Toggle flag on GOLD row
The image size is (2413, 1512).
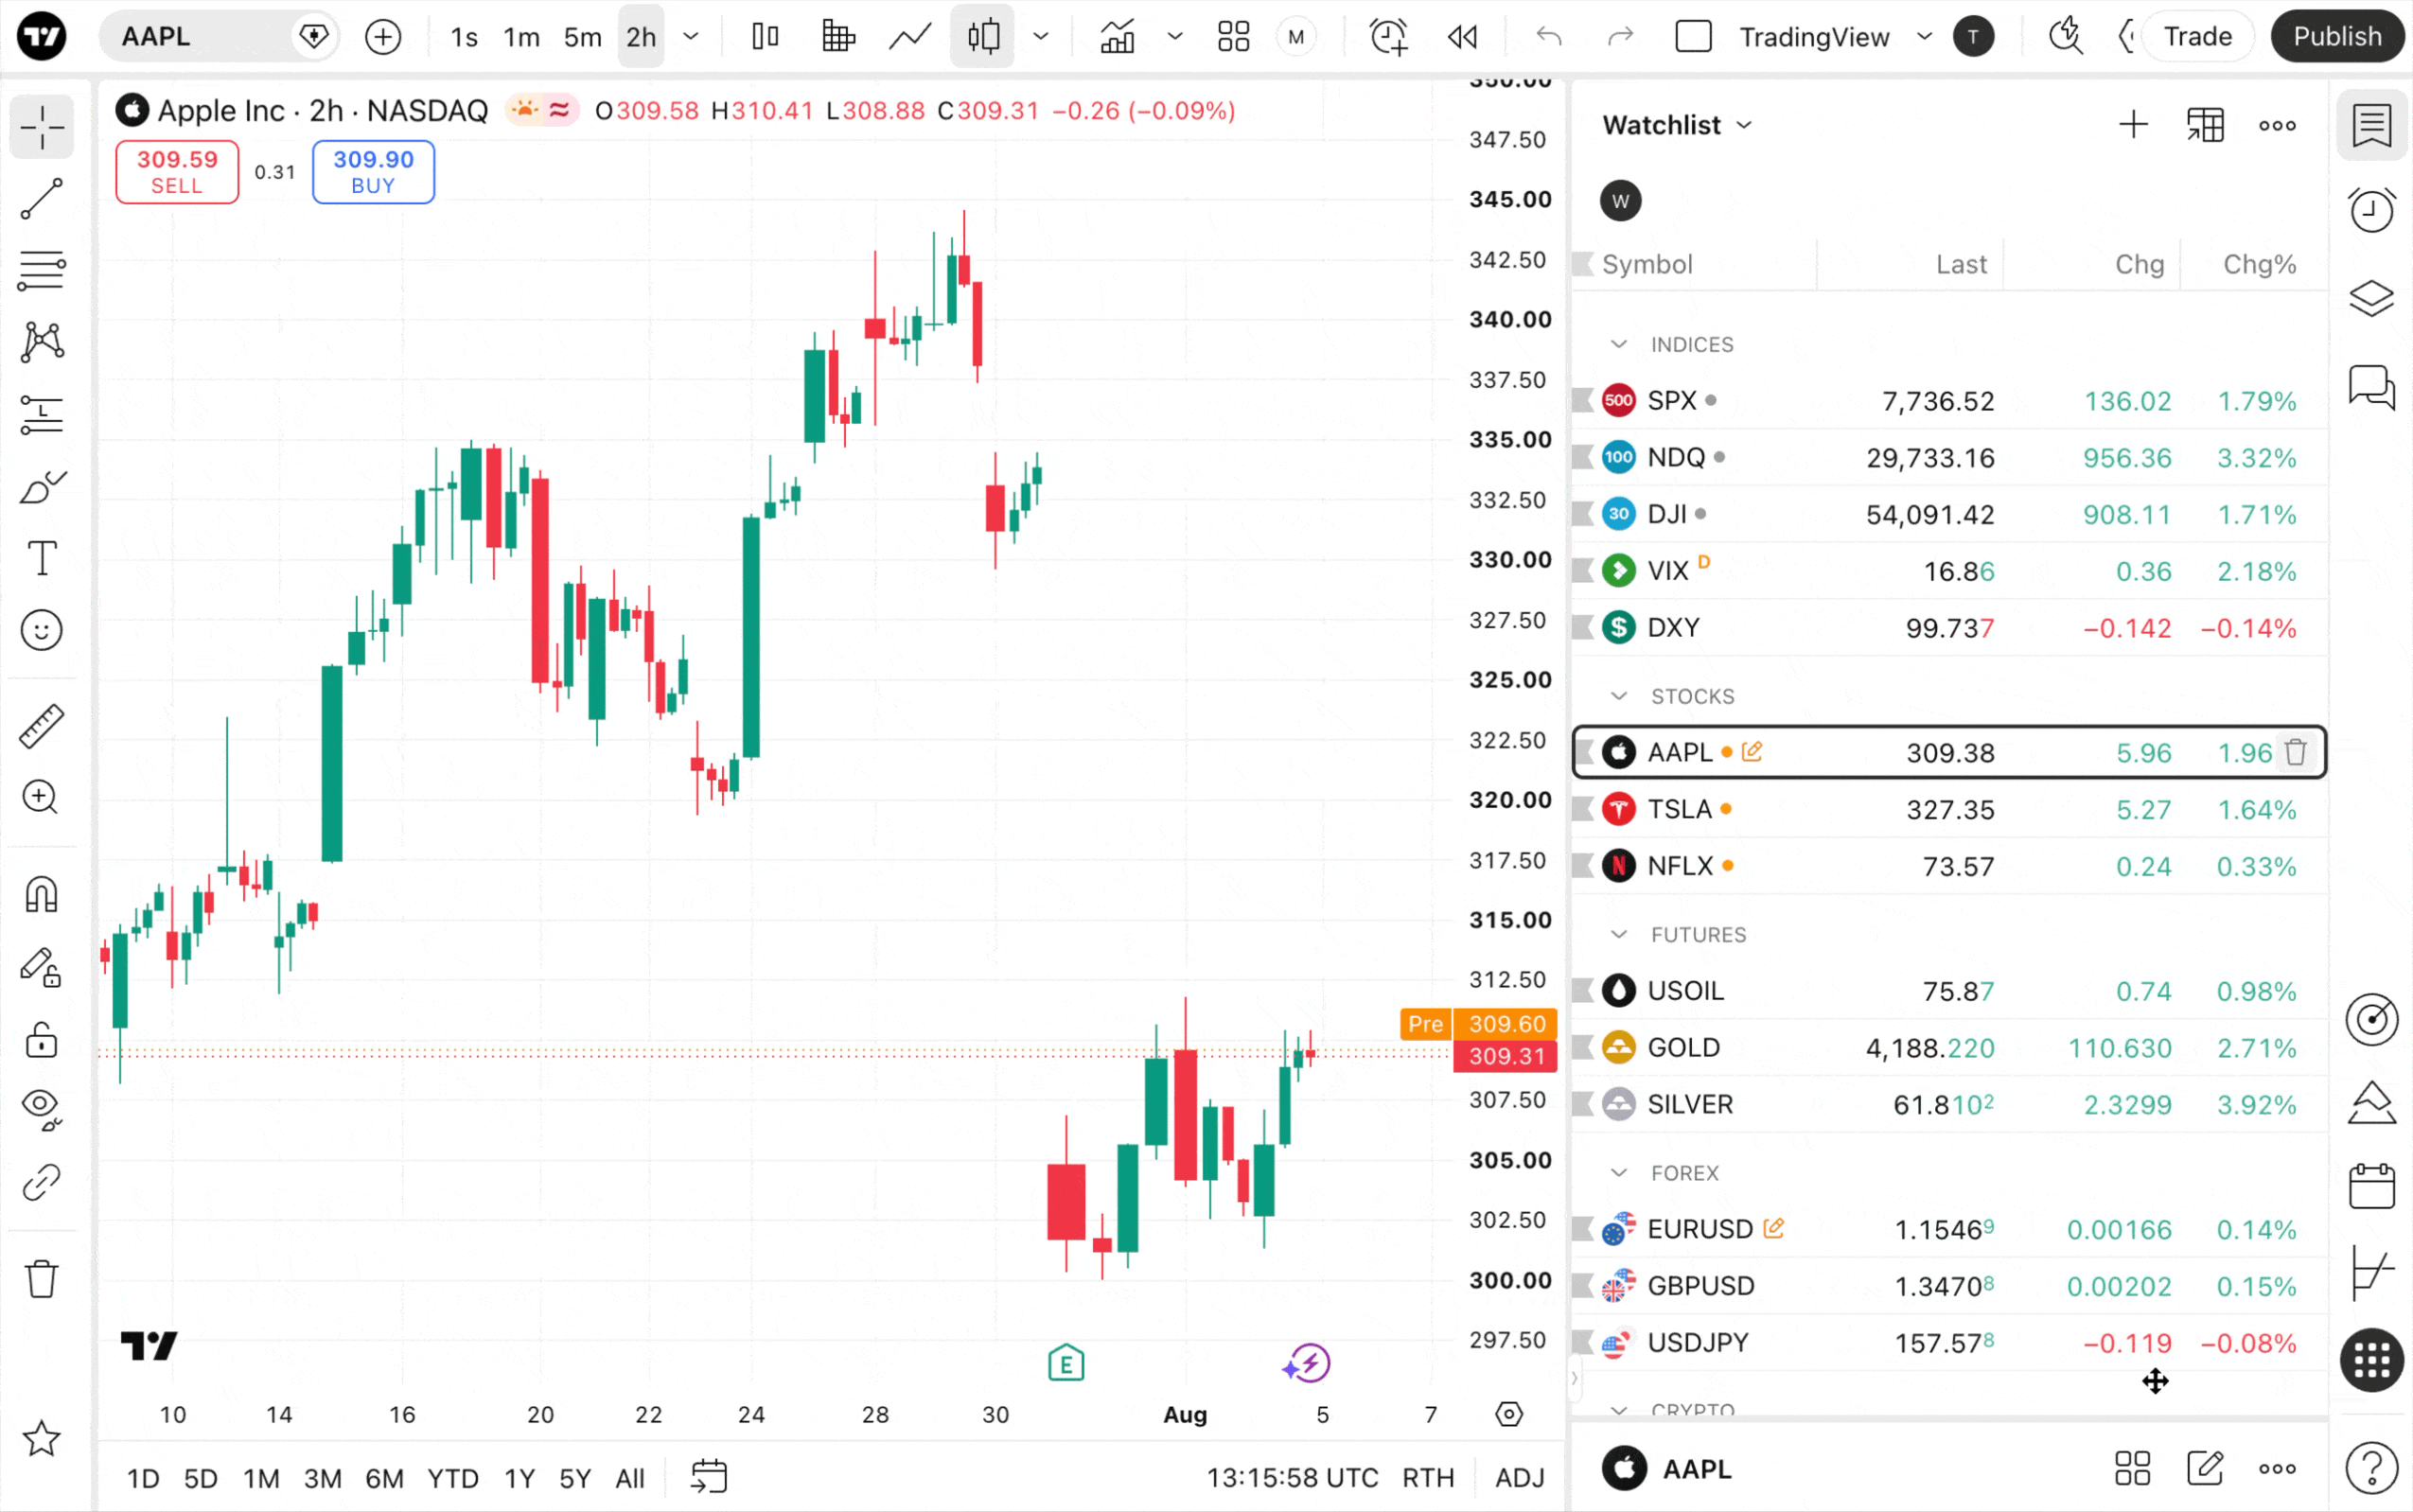[1583, 1047]
